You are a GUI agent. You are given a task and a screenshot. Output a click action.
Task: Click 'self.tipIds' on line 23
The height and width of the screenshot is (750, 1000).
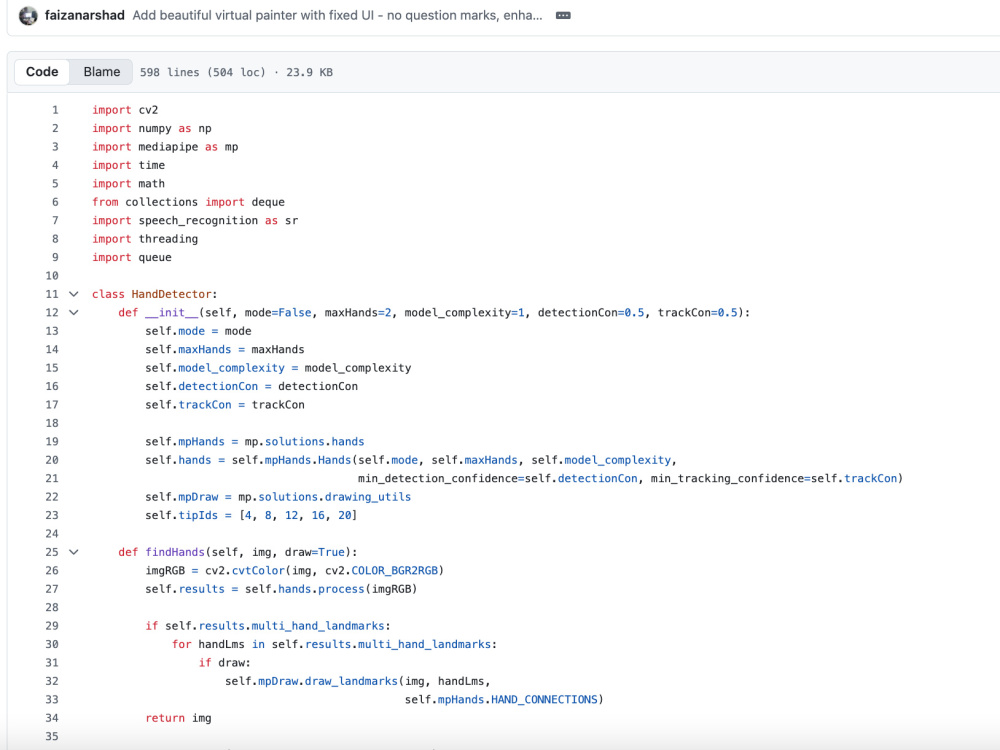(x=181, y=515)
